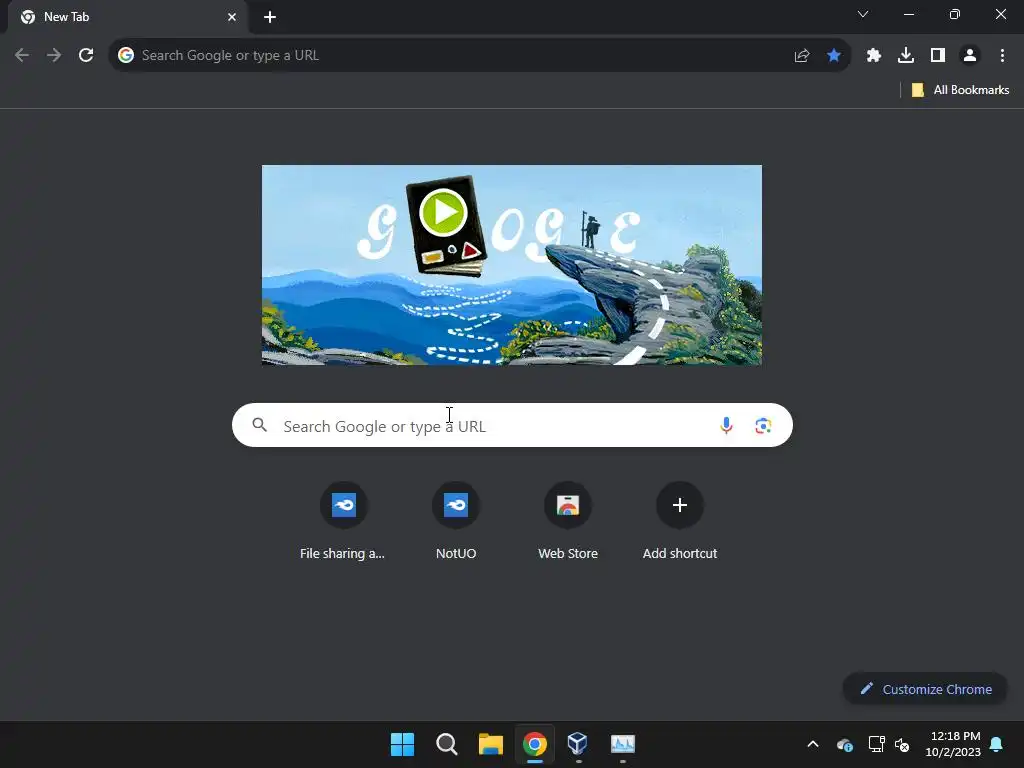Click the magnifier icon in search box
The height and width of the screenshot is (768, 1024).
pos(259,425)
